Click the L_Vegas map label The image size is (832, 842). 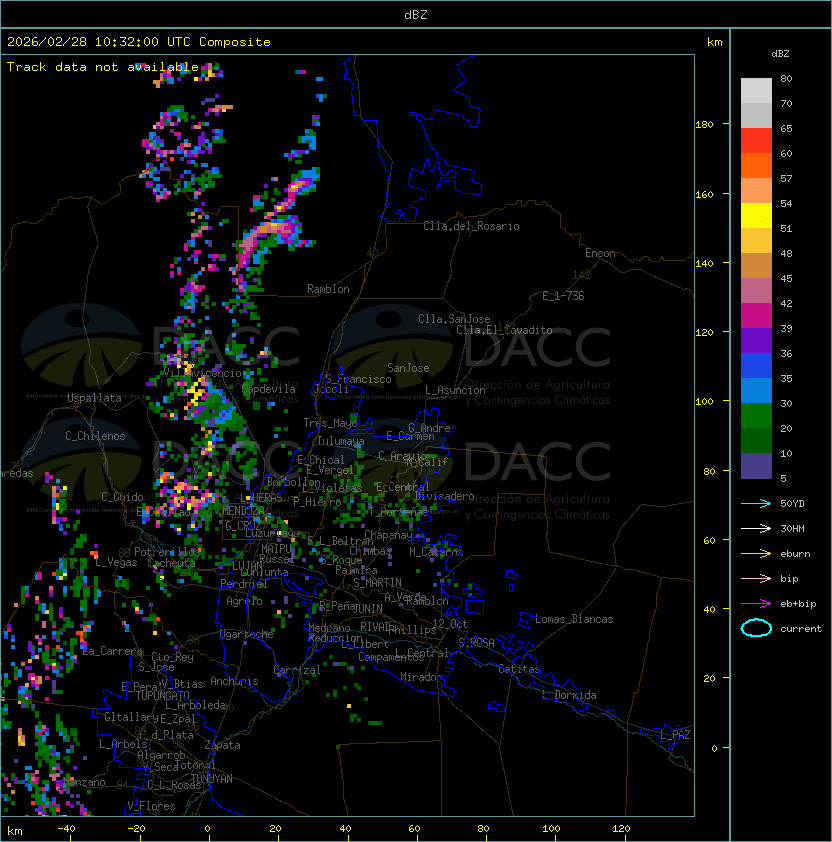pos(116,562)
